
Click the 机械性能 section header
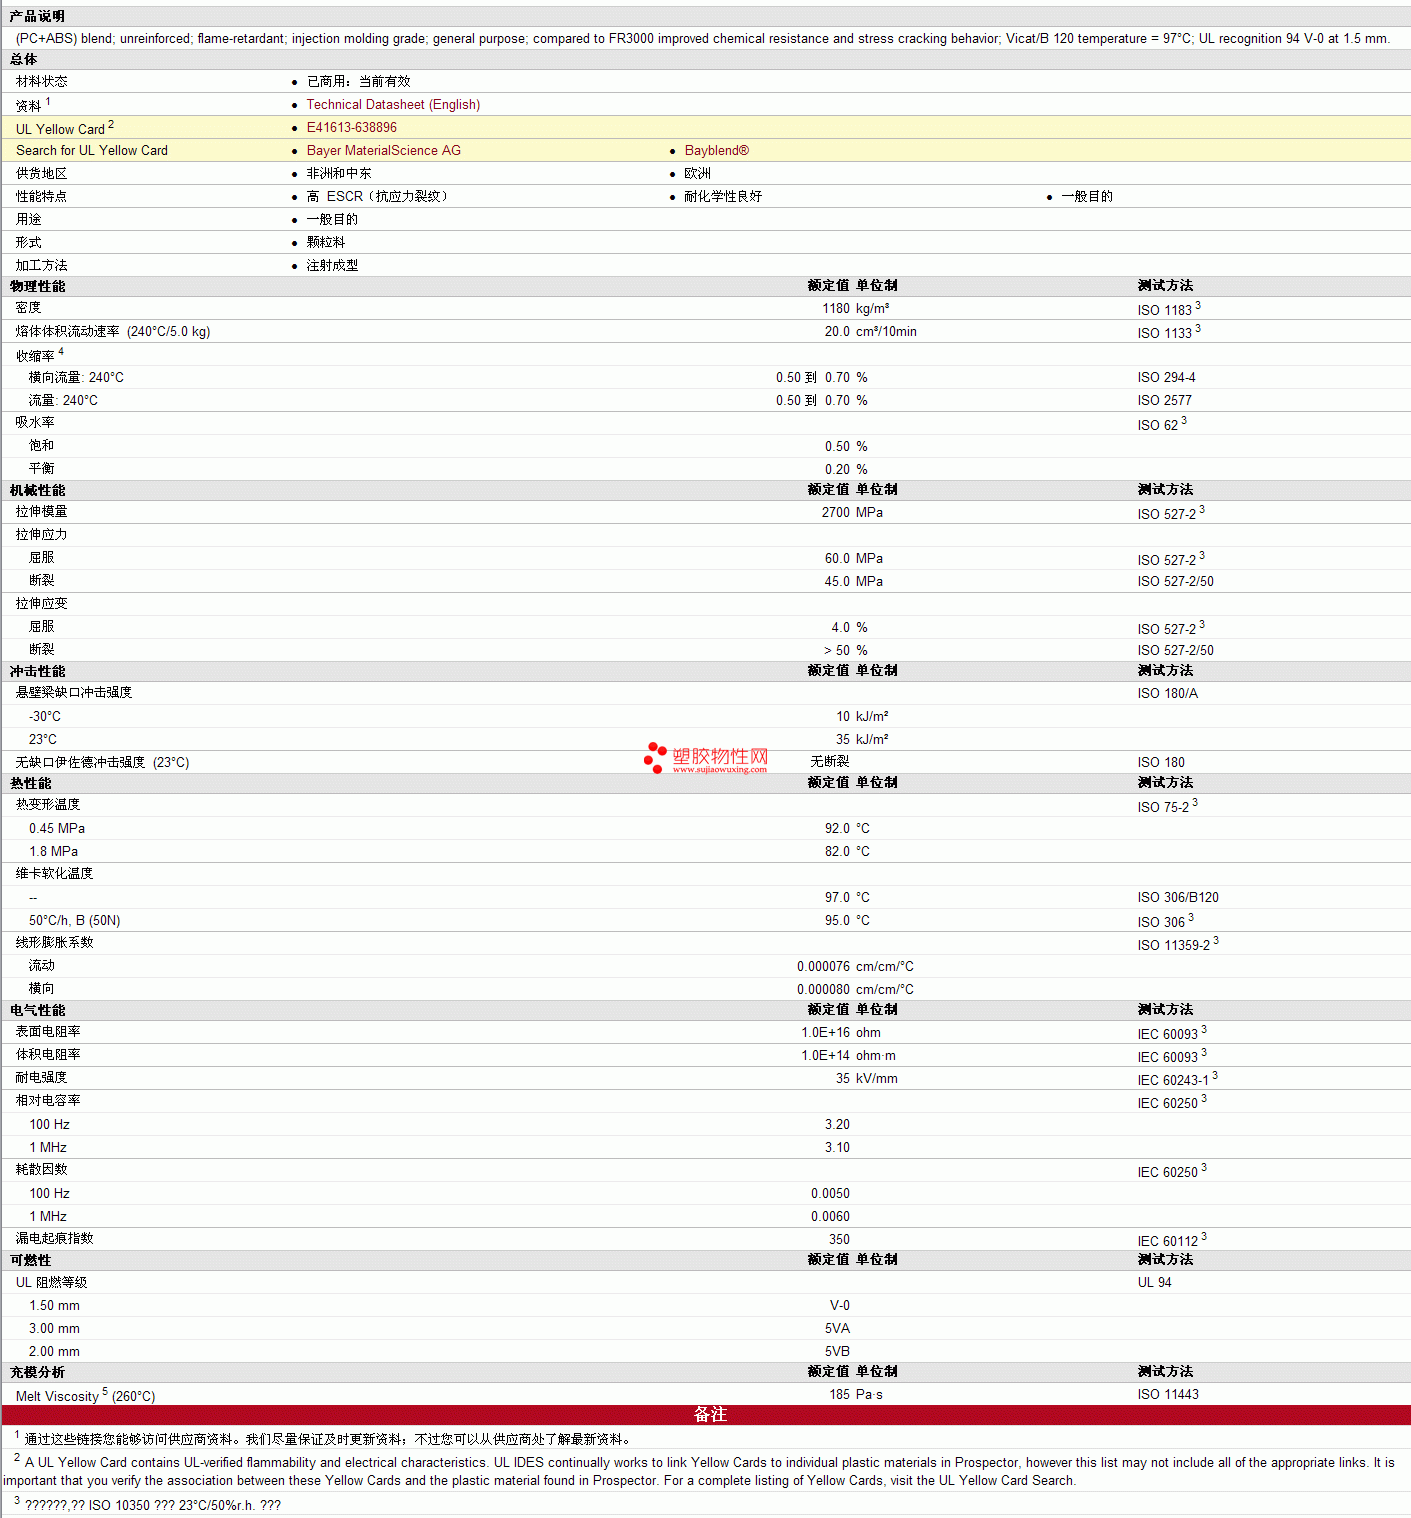[x=37, y=490]
